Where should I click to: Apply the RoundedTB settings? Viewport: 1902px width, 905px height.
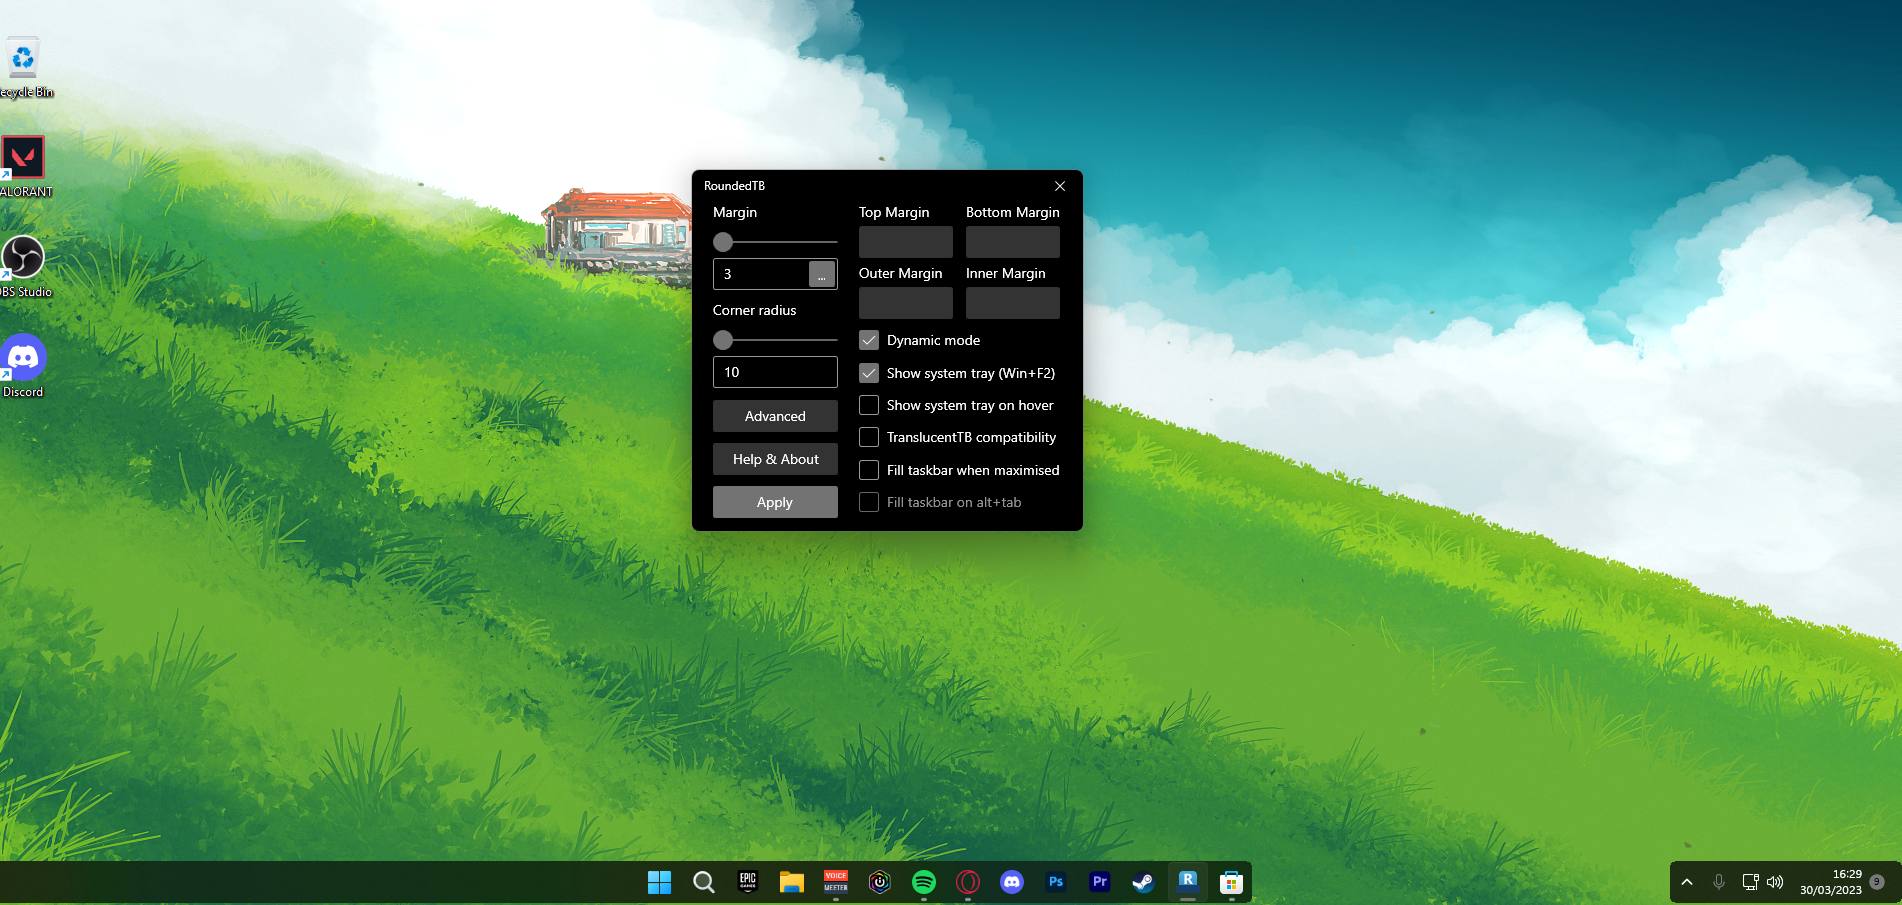(x=775, y=502)
